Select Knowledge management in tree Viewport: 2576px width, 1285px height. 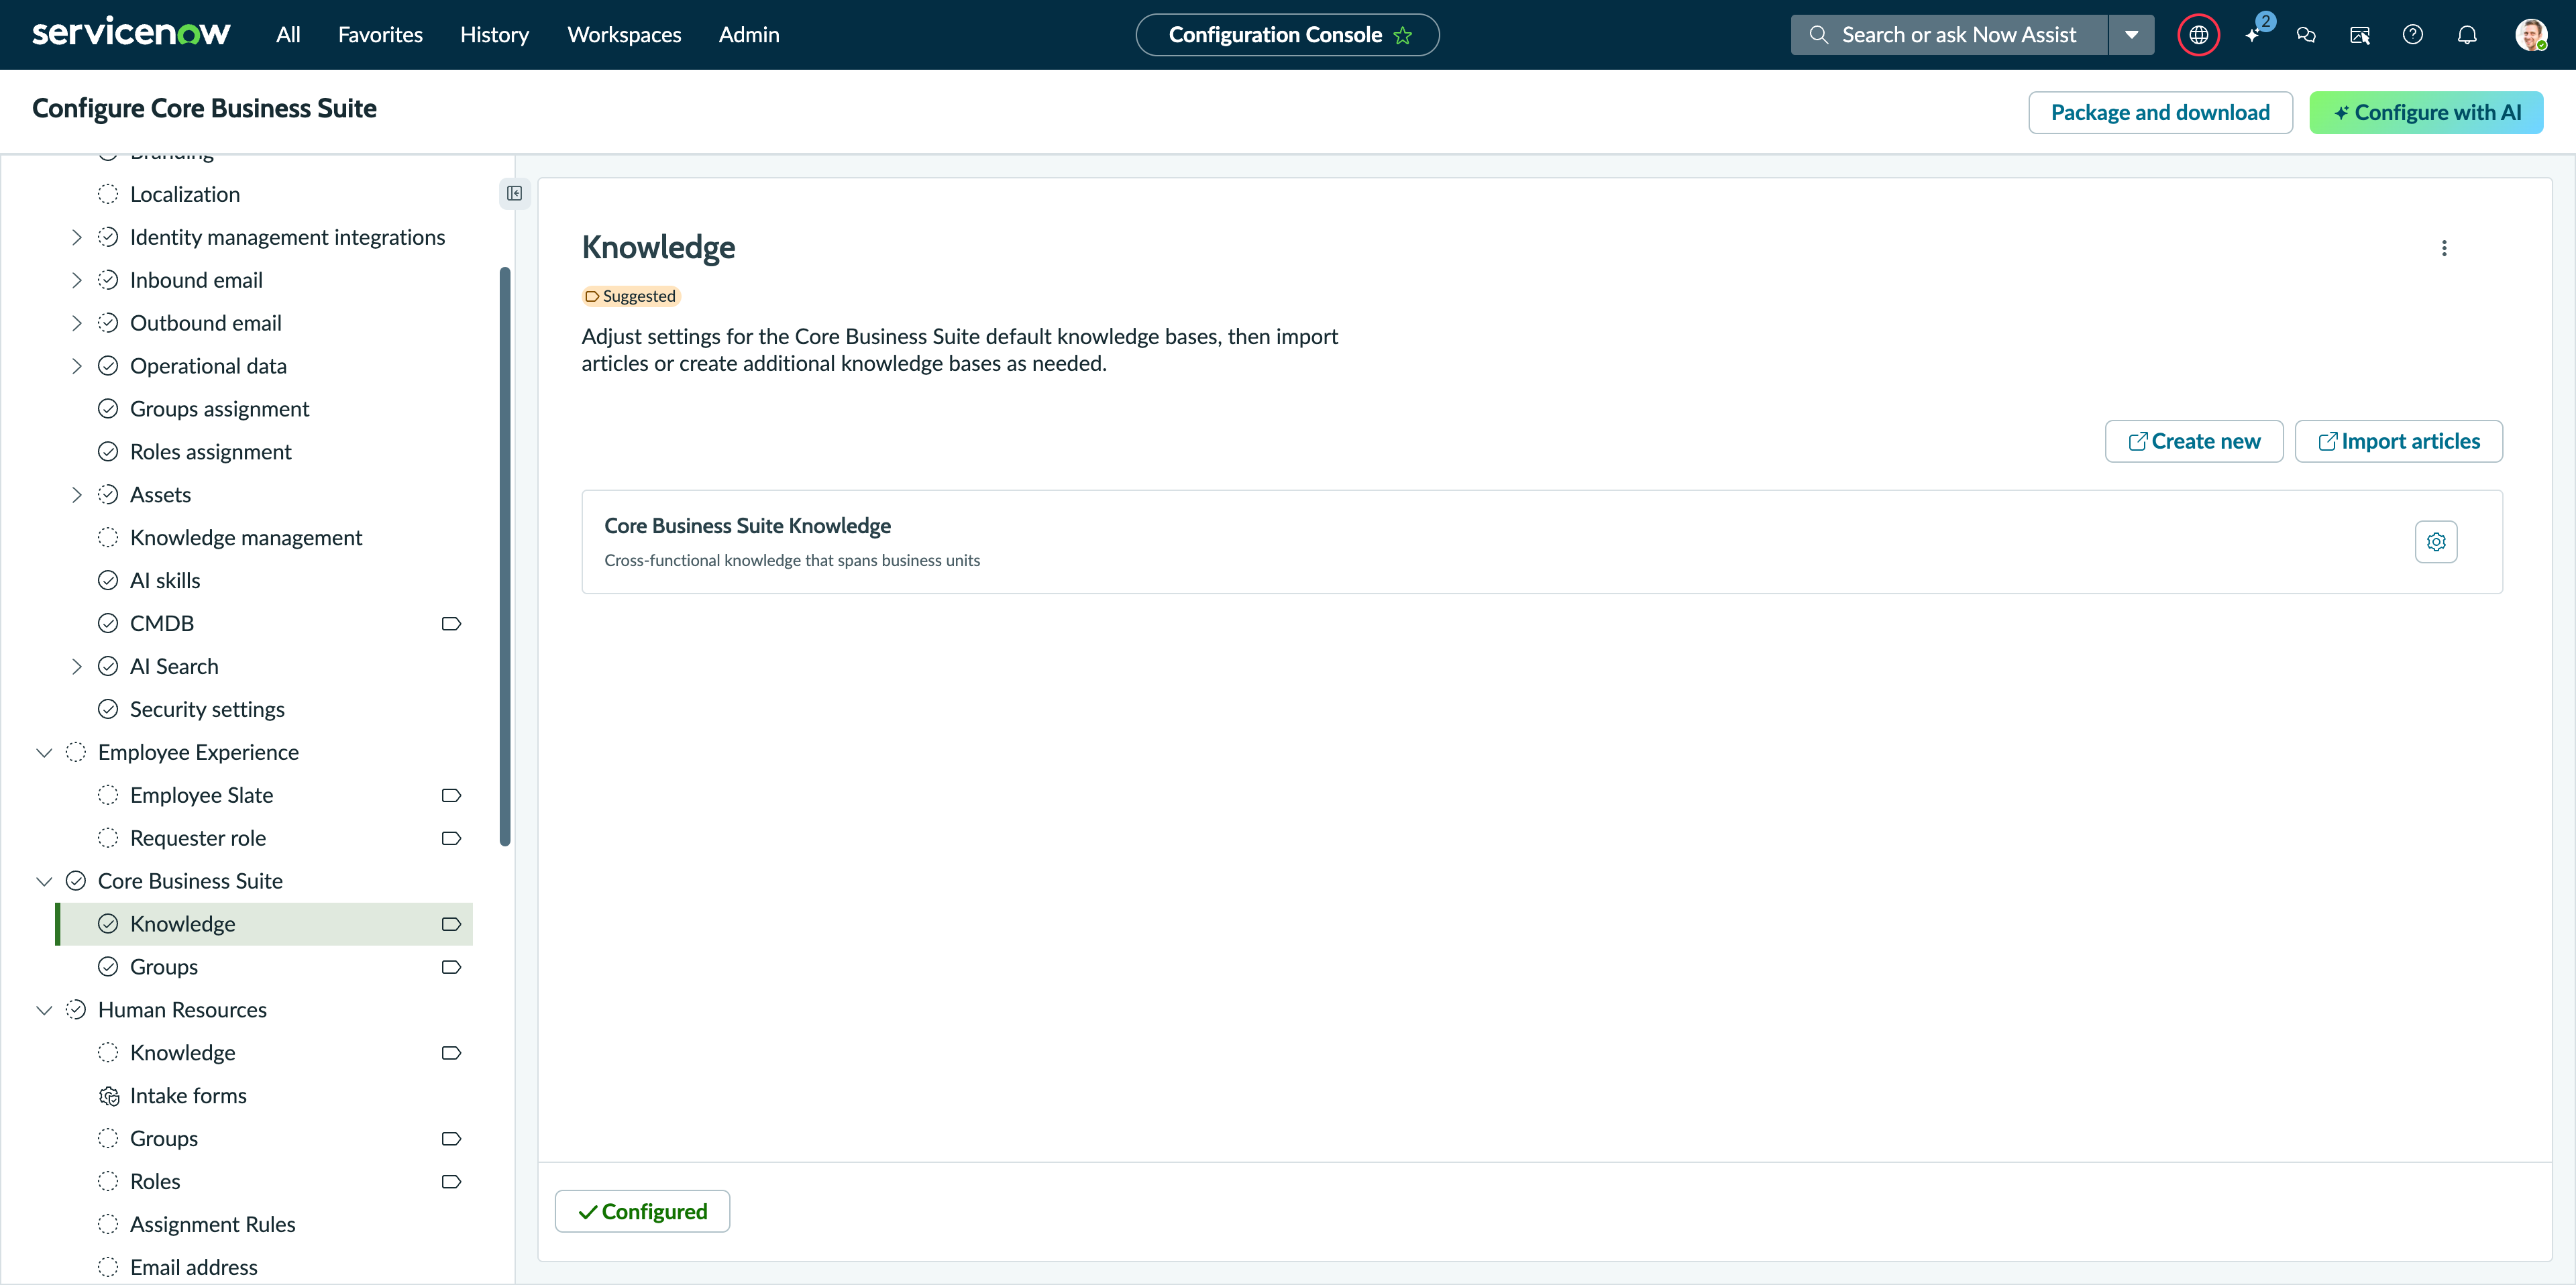pyautogui.click(x=246, y=538)
